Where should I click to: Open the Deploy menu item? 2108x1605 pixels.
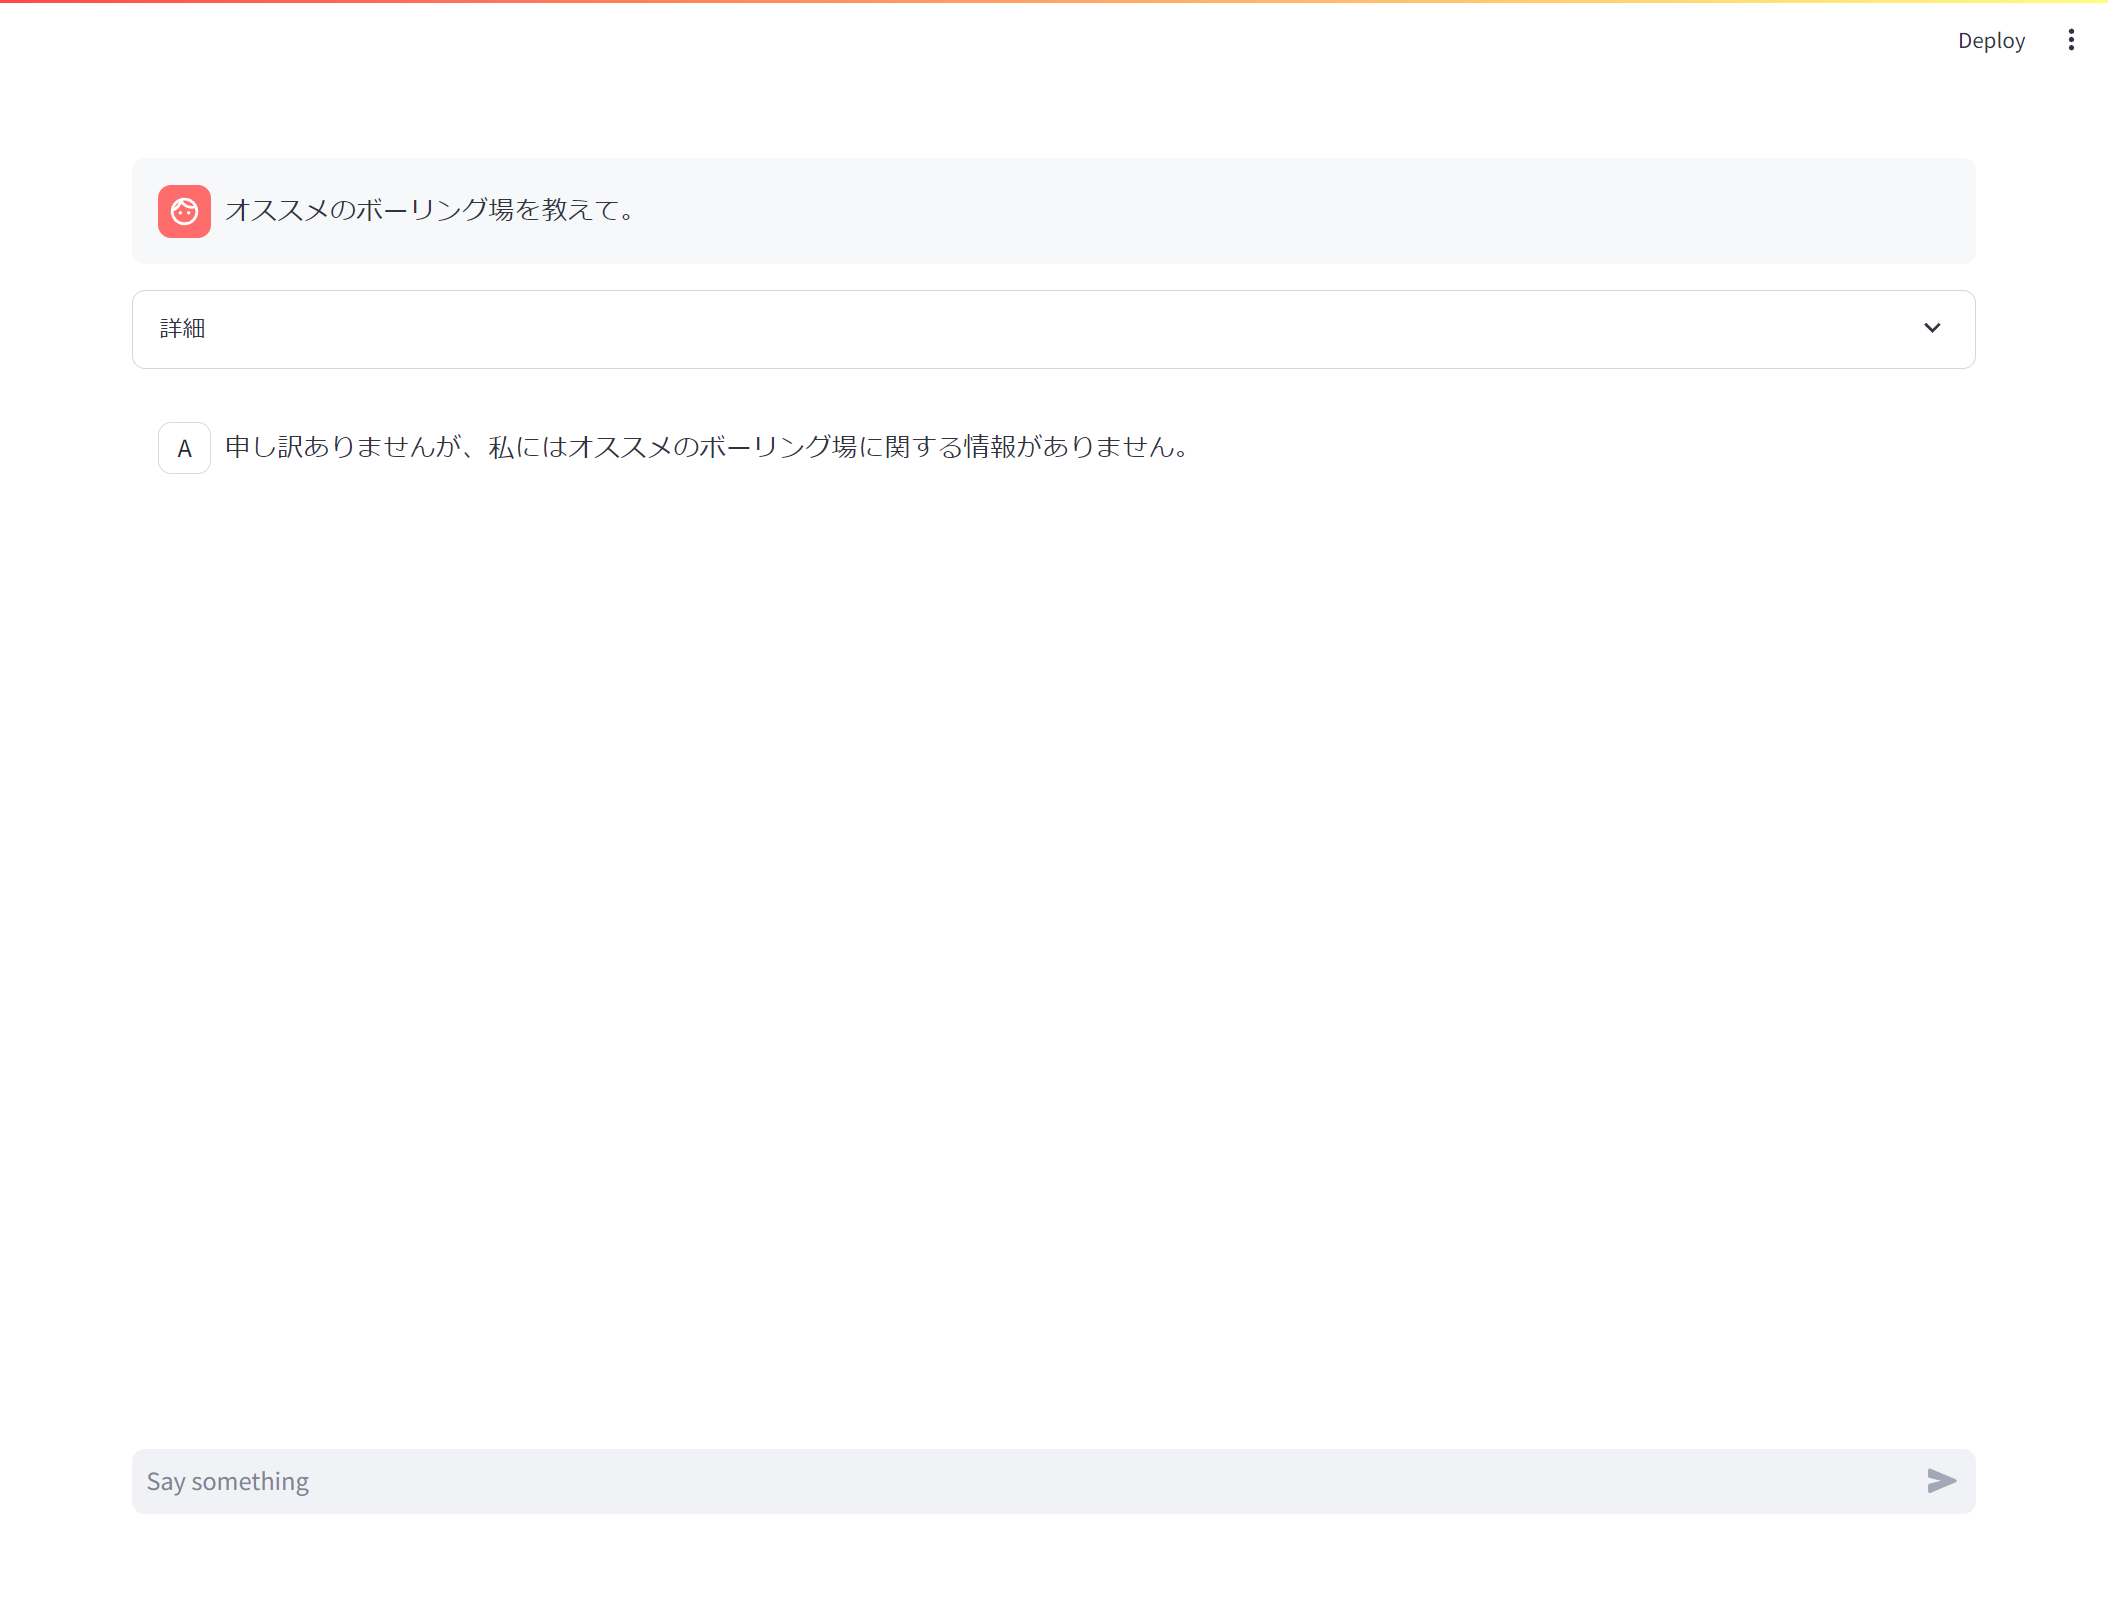(x=1990, y=39)
